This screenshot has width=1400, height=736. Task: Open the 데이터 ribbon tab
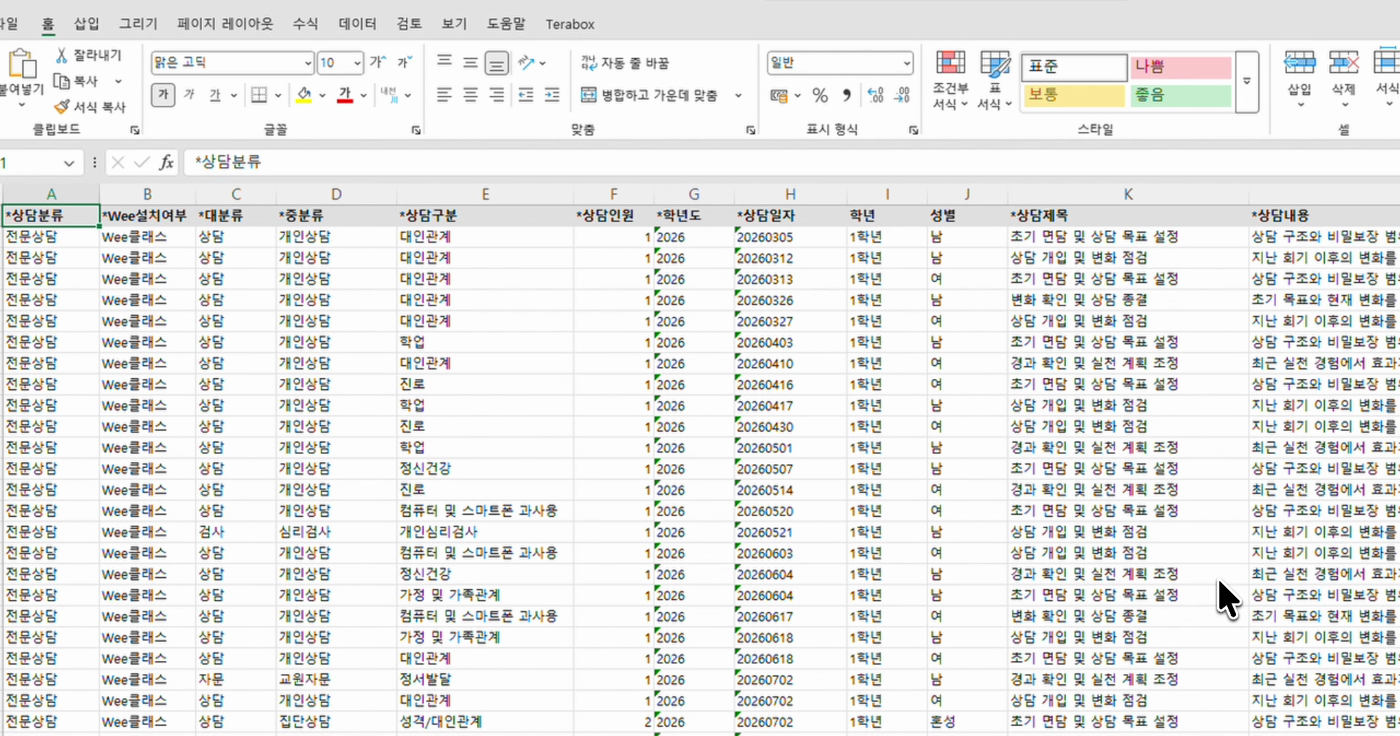[x=358, y=23]
